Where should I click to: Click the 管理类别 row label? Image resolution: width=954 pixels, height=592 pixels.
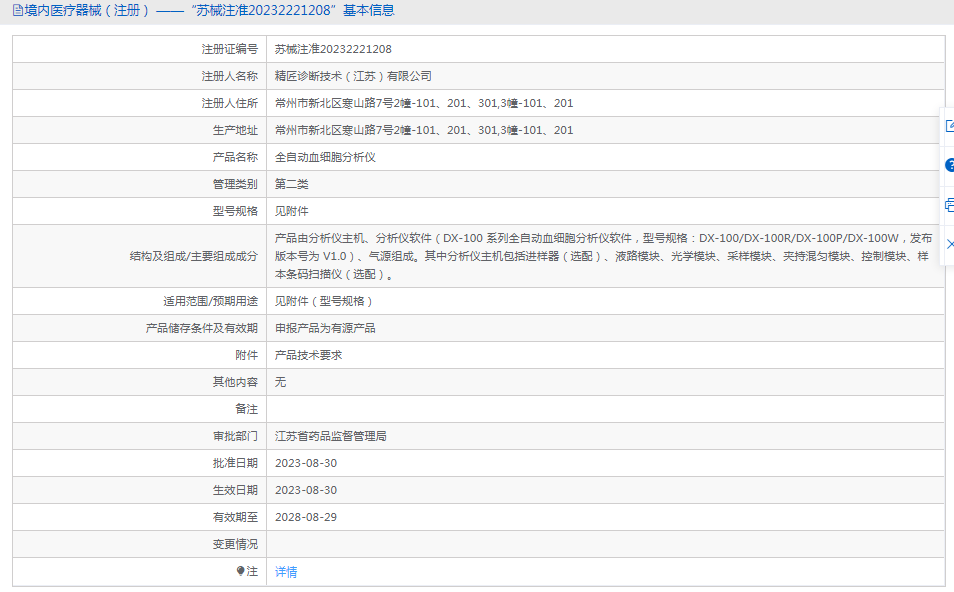point(235,184)
